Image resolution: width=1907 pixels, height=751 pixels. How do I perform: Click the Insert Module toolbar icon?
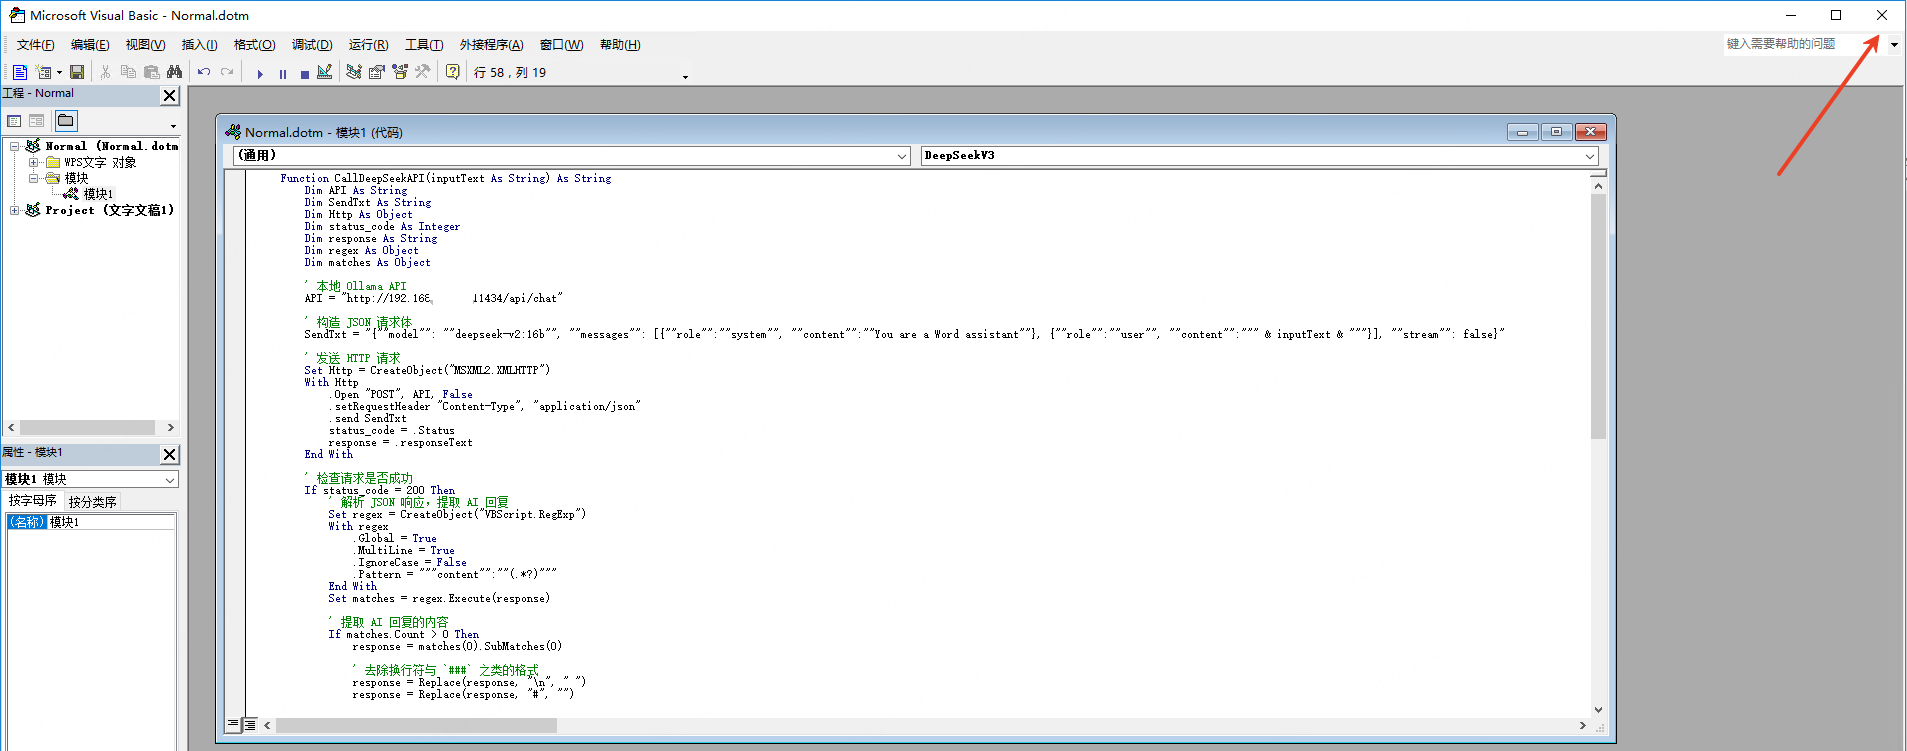pos(44,72)
